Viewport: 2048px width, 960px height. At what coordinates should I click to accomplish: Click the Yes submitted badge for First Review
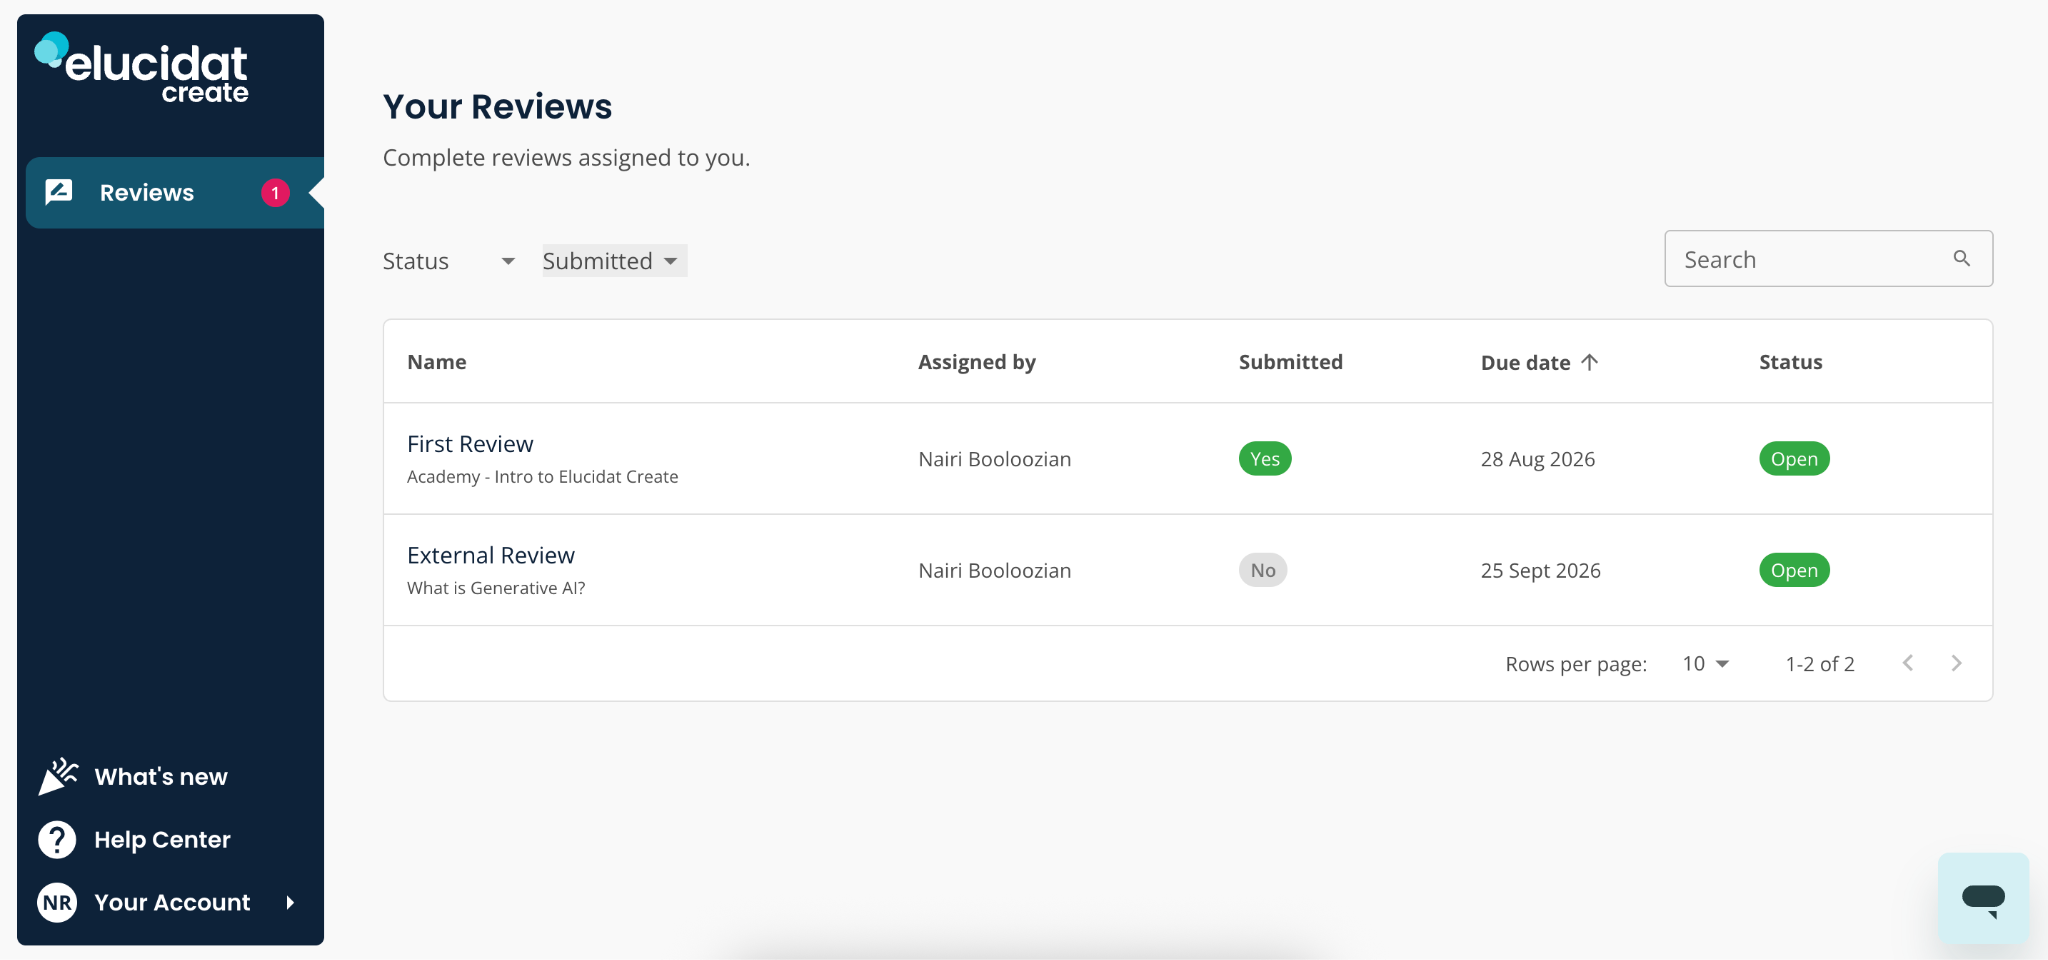(x=1265, y=459)
